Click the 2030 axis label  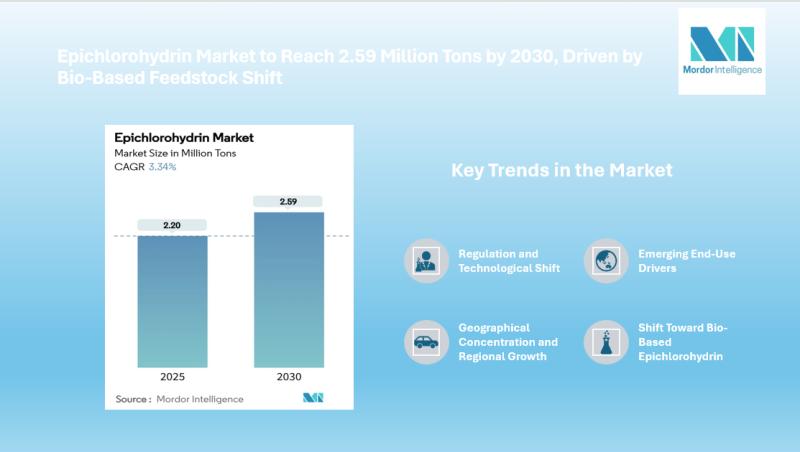(x=289, y=376)
